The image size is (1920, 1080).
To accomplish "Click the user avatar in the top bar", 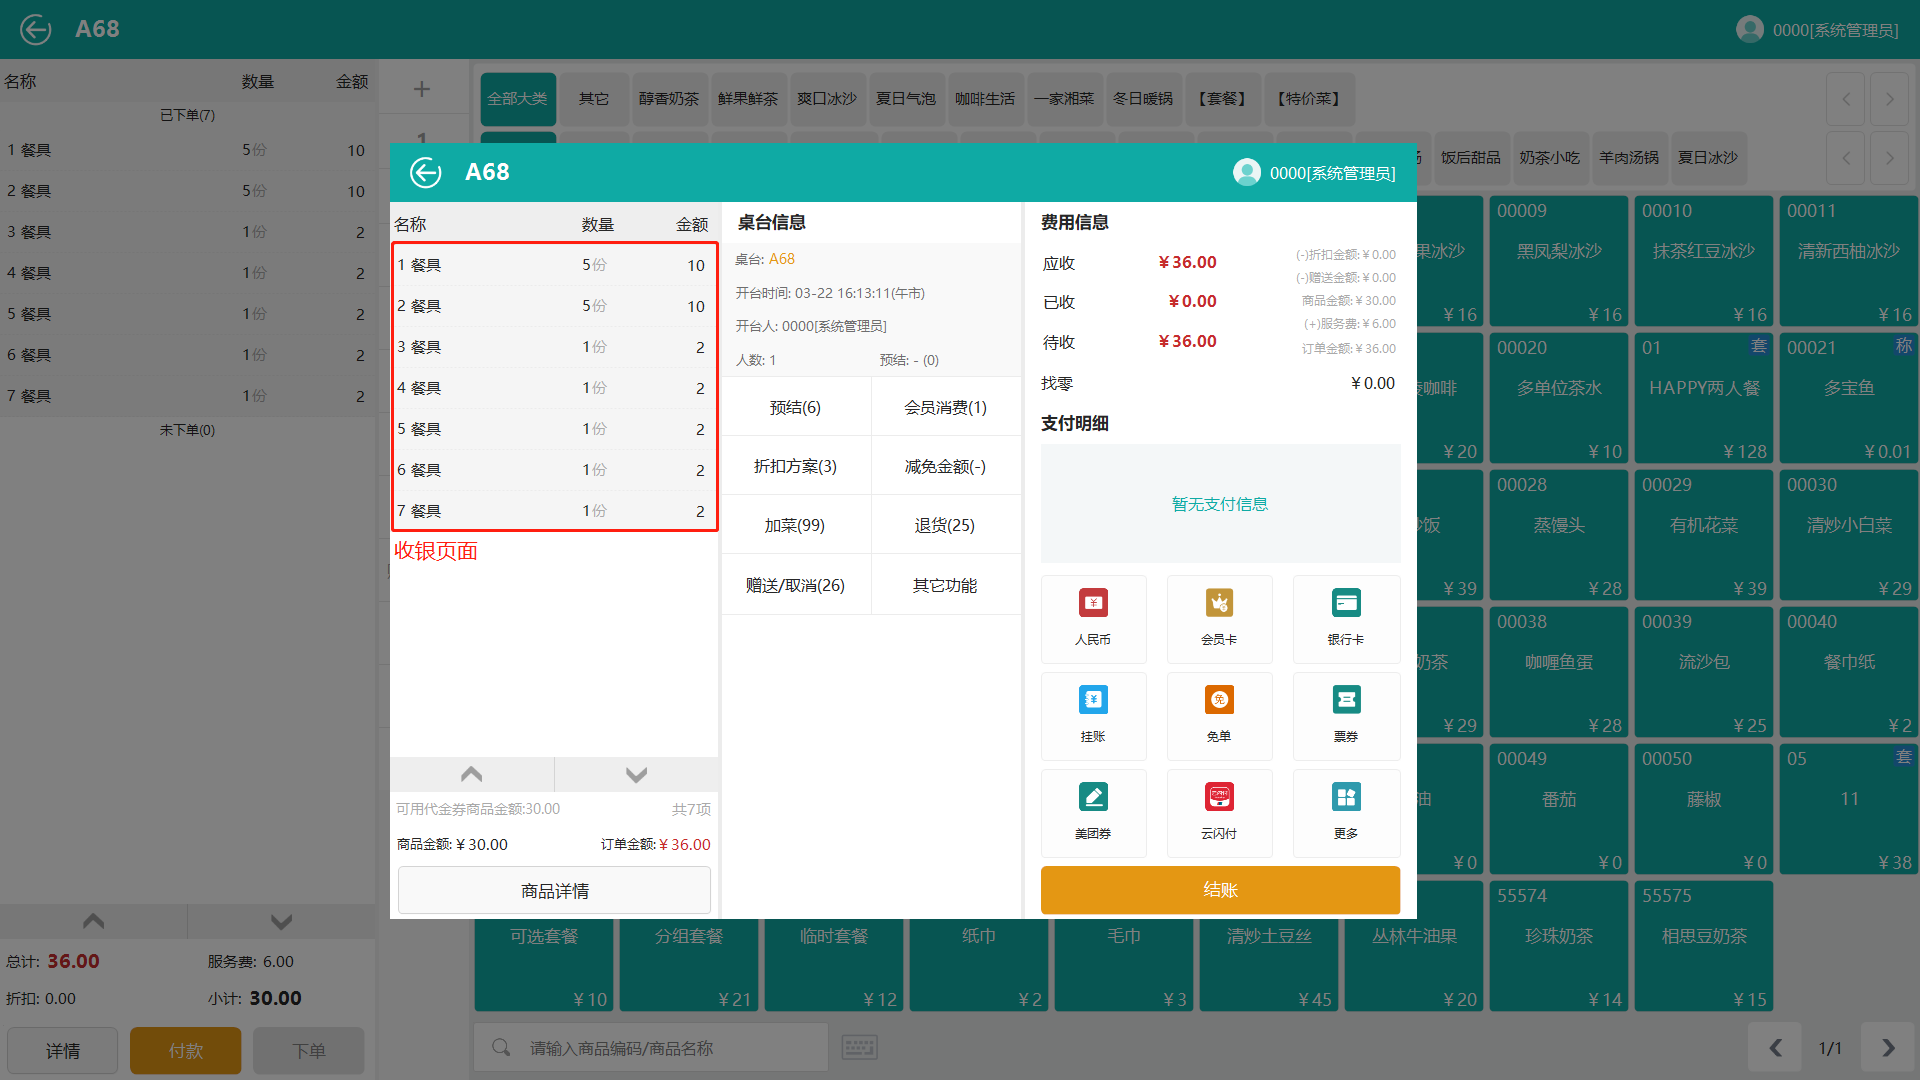I will click(1750, 29).
